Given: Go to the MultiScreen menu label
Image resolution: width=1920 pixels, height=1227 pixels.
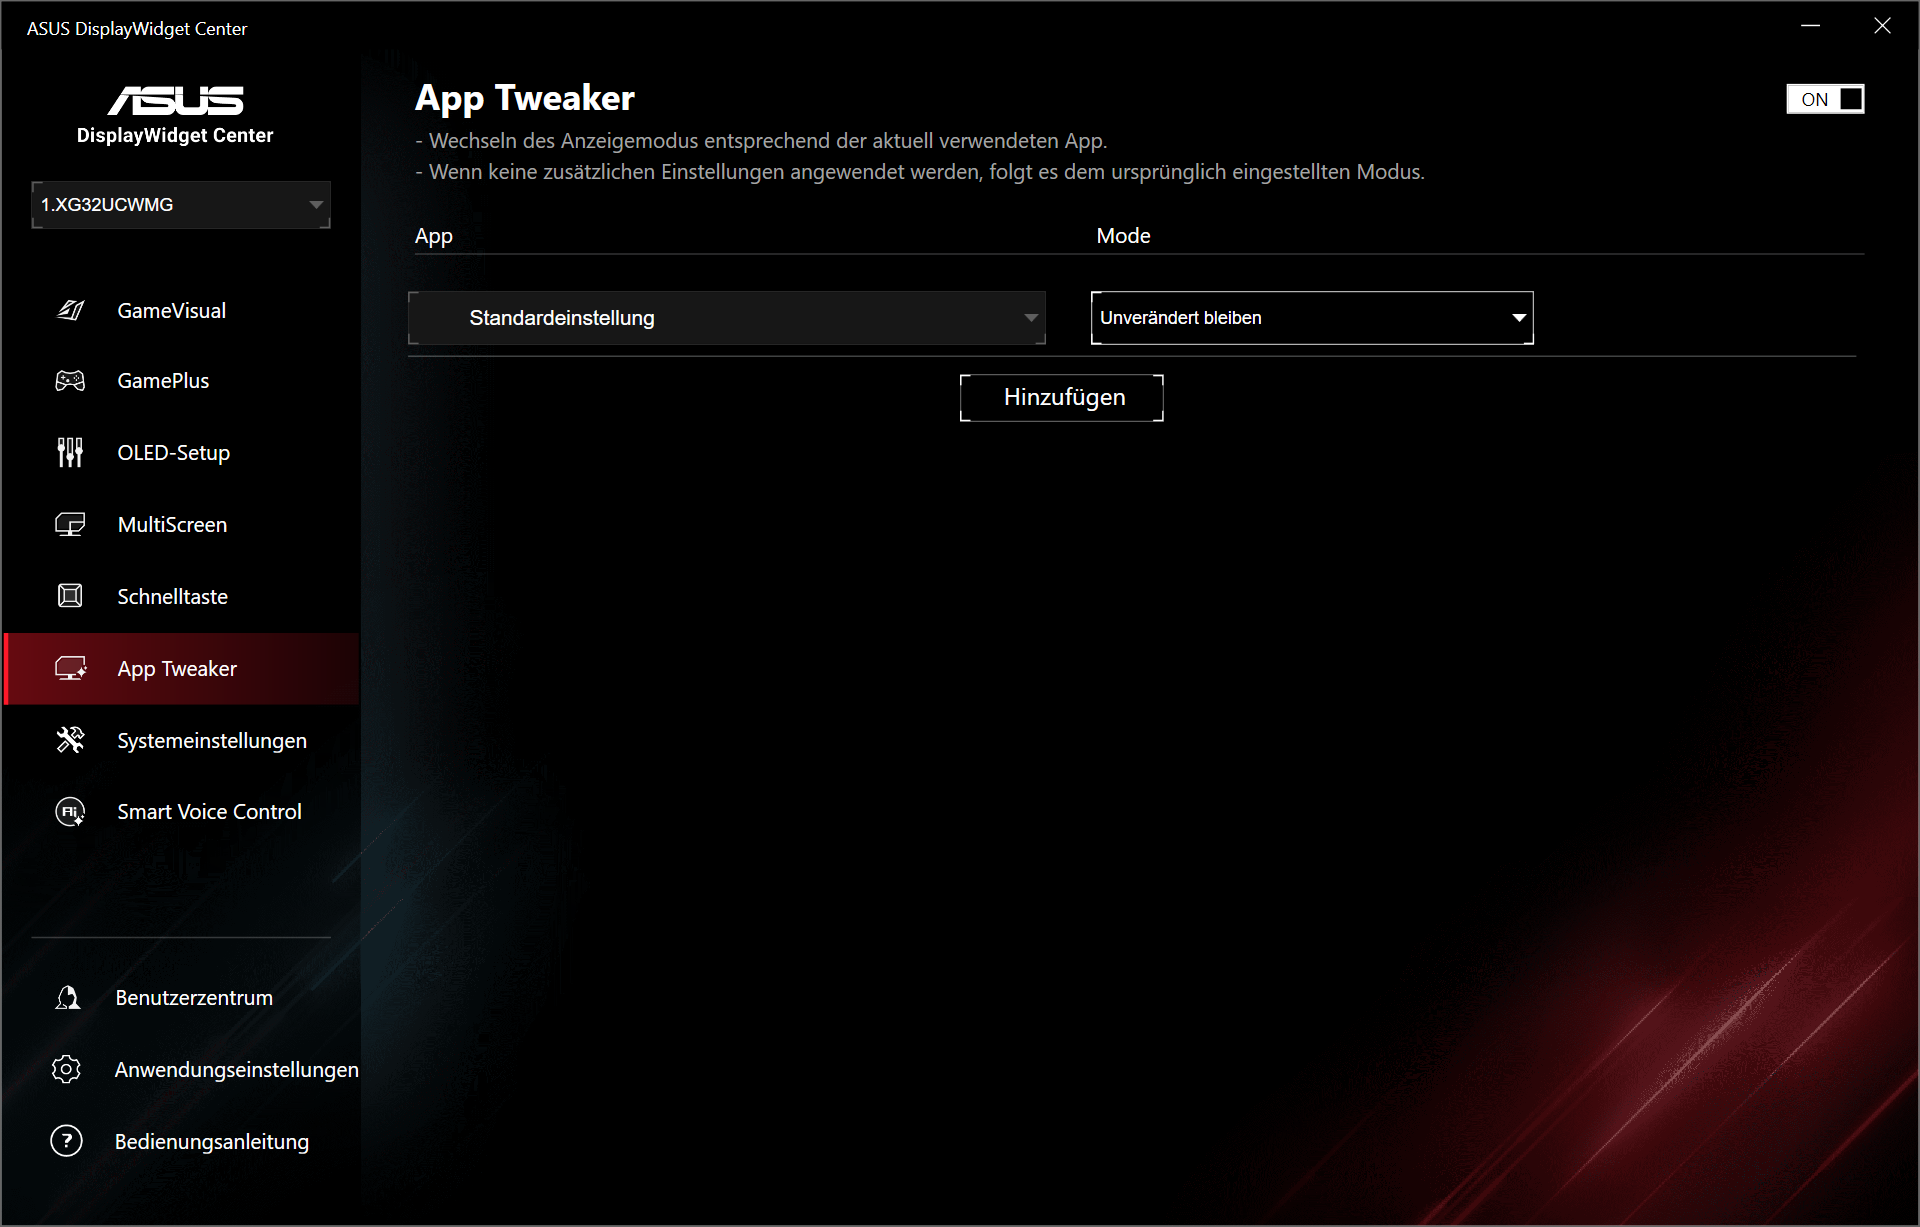Looking at the screenshot, I should pos(172,525).
